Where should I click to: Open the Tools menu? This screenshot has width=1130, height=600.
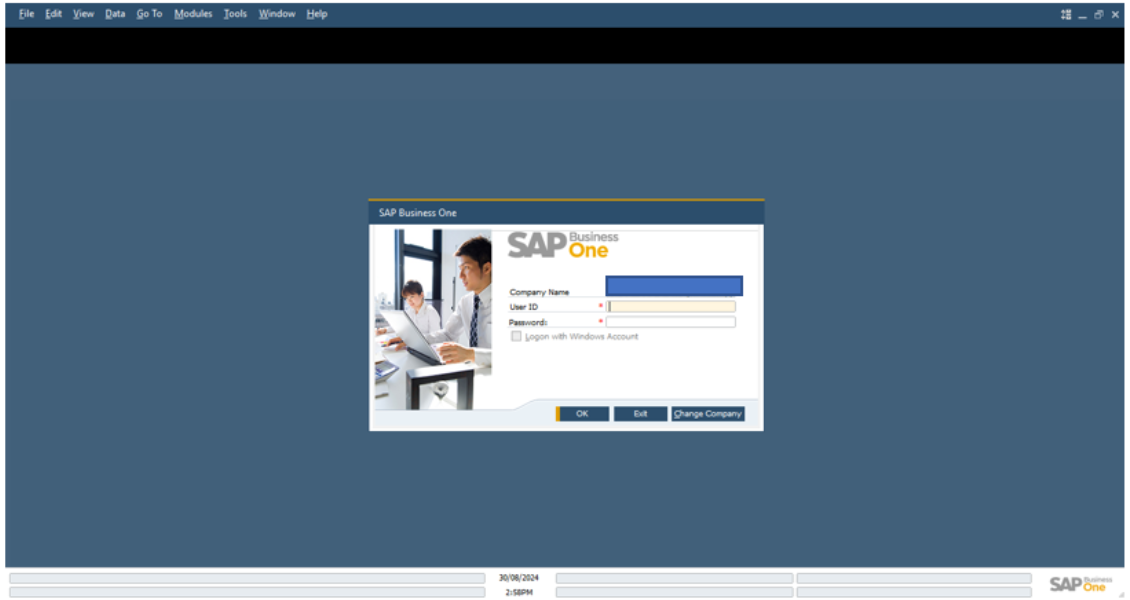click(235, 14)
